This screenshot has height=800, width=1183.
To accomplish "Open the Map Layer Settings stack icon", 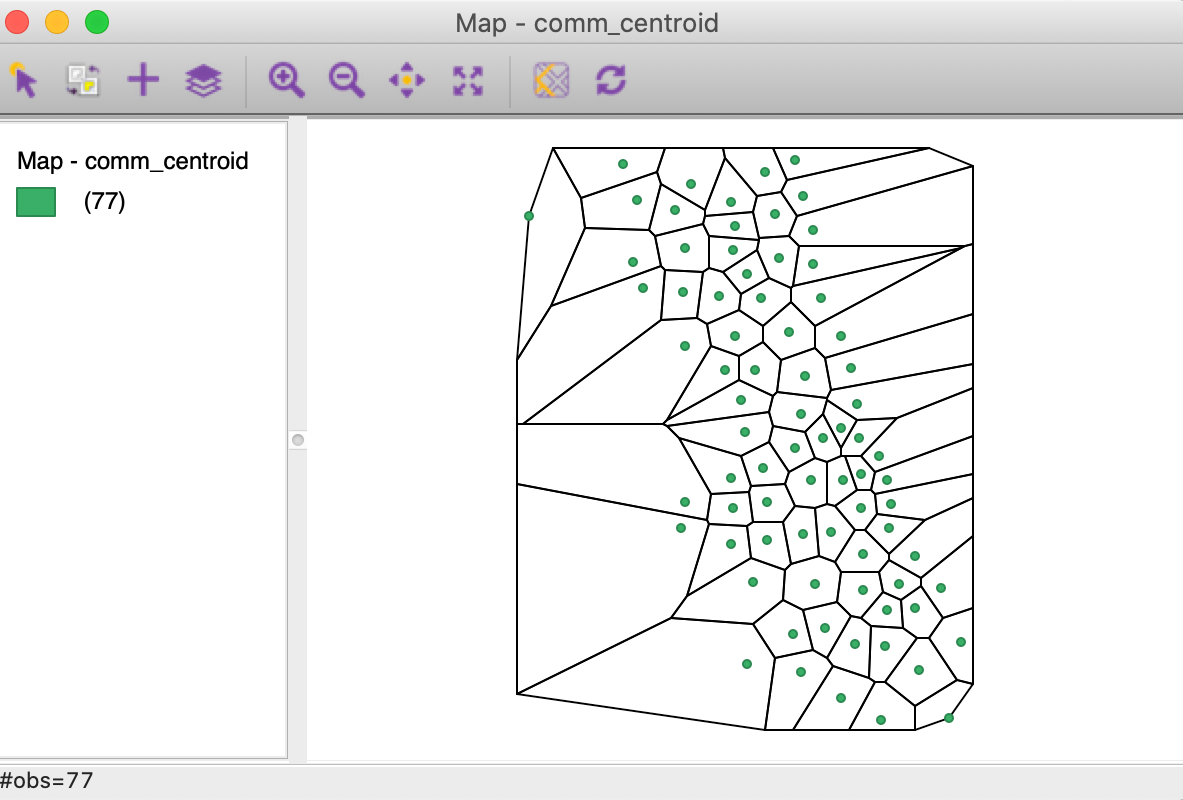I will [x=204, y=80].
